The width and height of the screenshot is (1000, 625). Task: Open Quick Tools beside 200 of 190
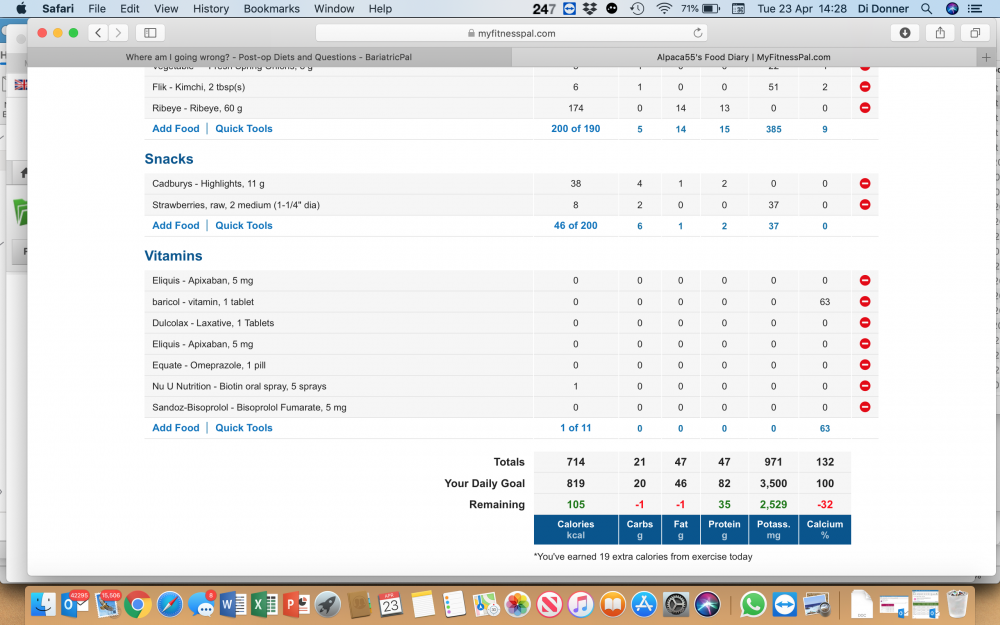point(244,128)
